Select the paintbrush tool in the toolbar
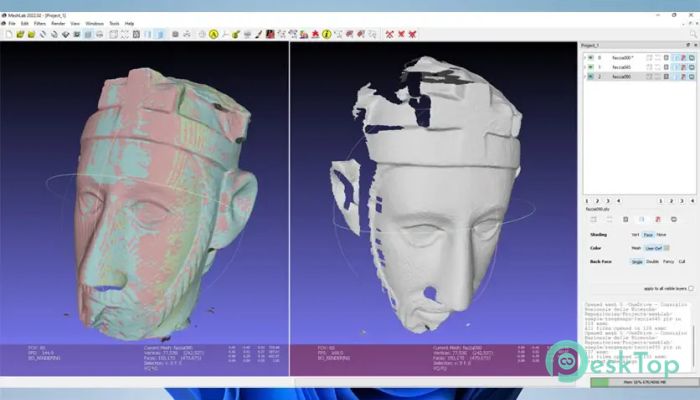Viewport: 700px width, 400px height. click(258, 34)
